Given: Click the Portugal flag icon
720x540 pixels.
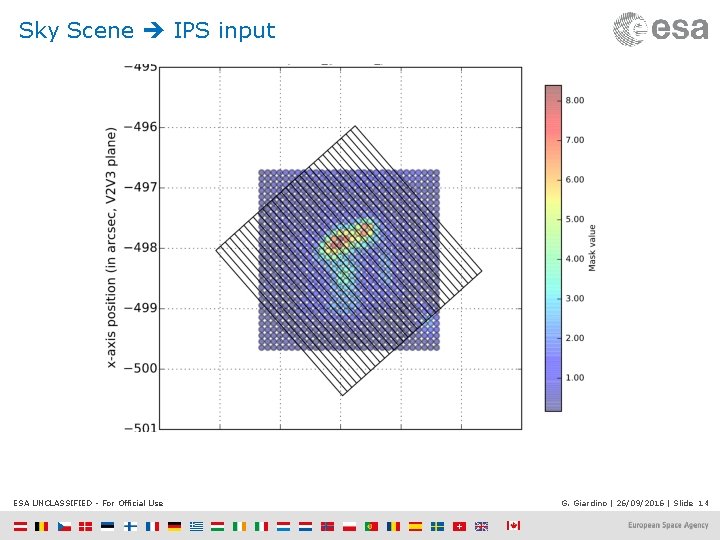Looking at the screenshot, I should (371, 526).
